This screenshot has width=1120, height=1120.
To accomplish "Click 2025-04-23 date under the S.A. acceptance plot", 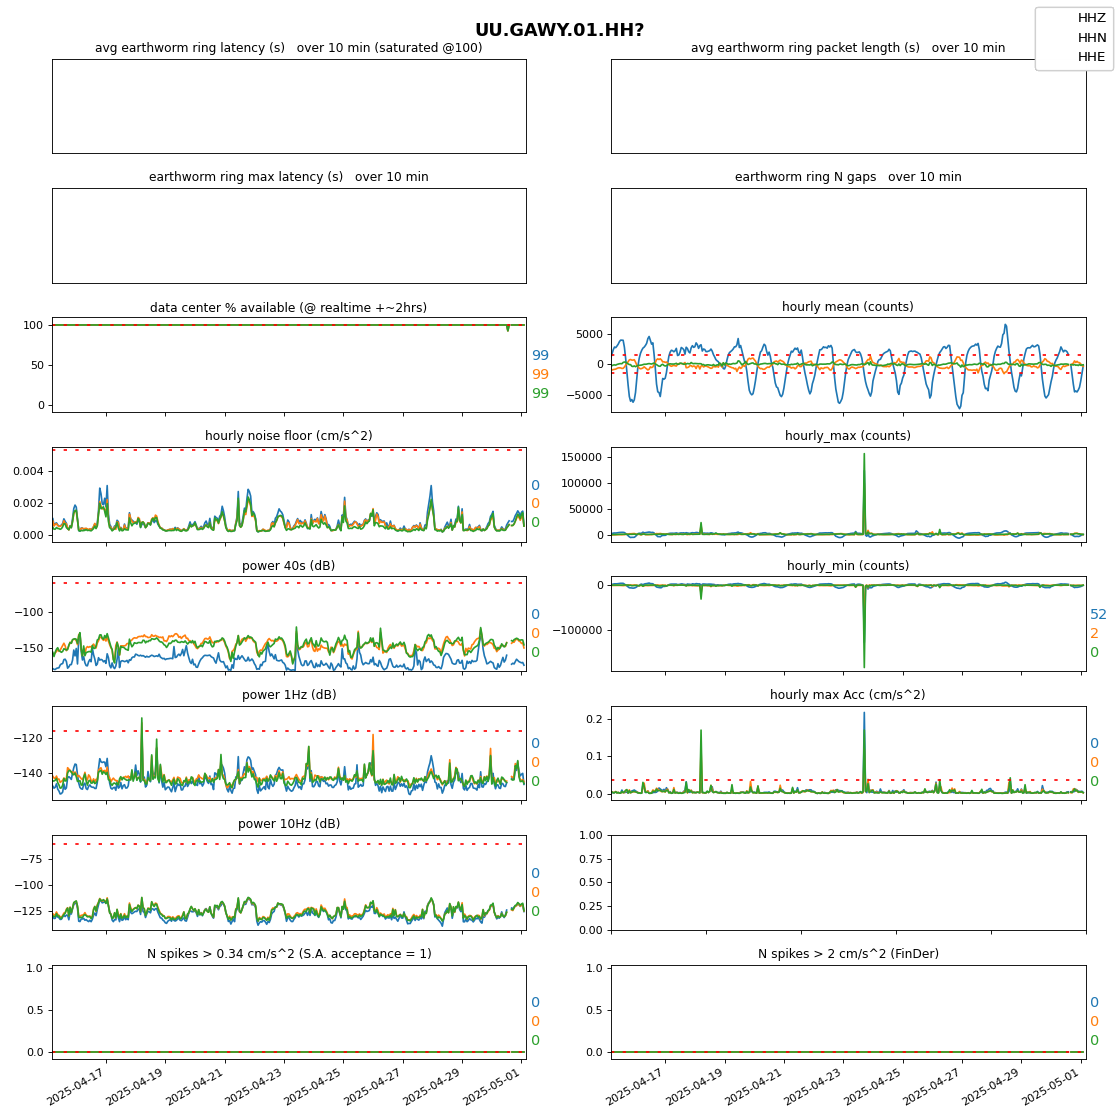I will pyautogui.click(x=254, y=1086).
